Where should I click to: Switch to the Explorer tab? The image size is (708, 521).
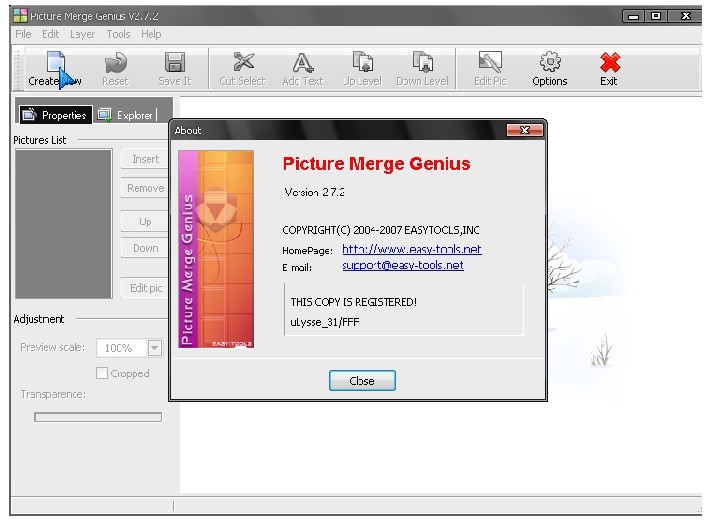click(126, 115)
